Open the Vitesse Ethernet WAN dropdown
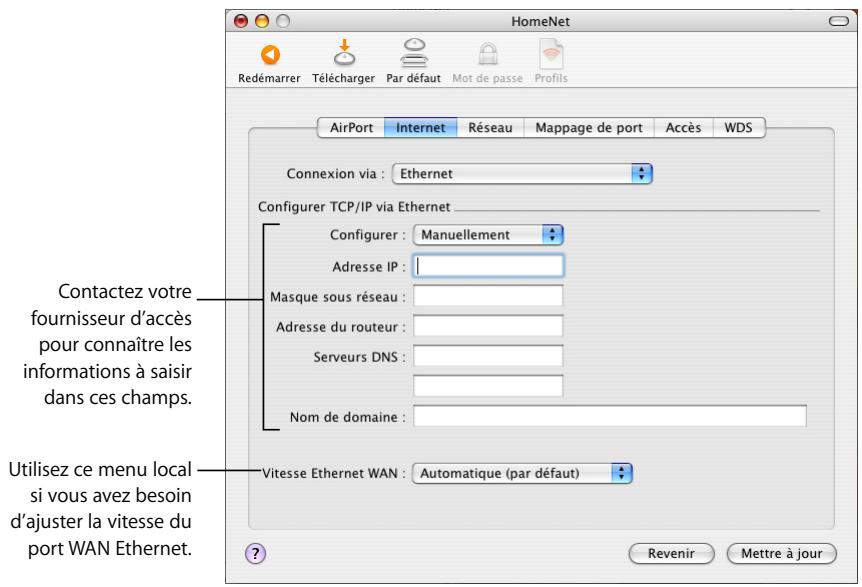The image size is (862, 587). [x=522, y=473]
